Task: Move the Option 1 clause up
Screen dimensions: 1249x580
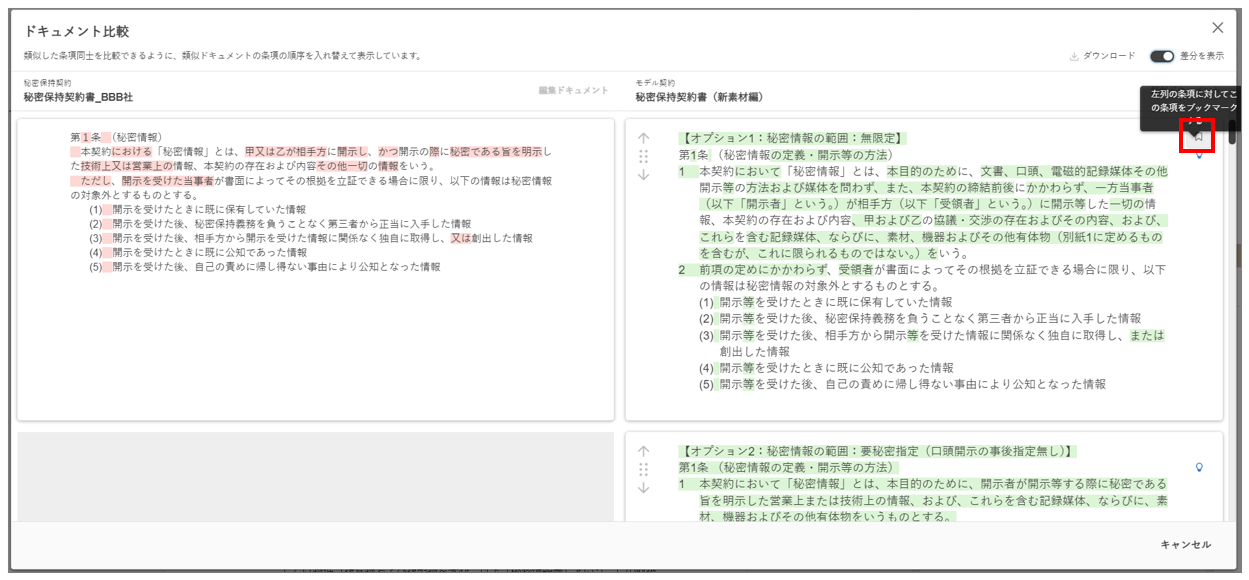Action: [643, 138]
